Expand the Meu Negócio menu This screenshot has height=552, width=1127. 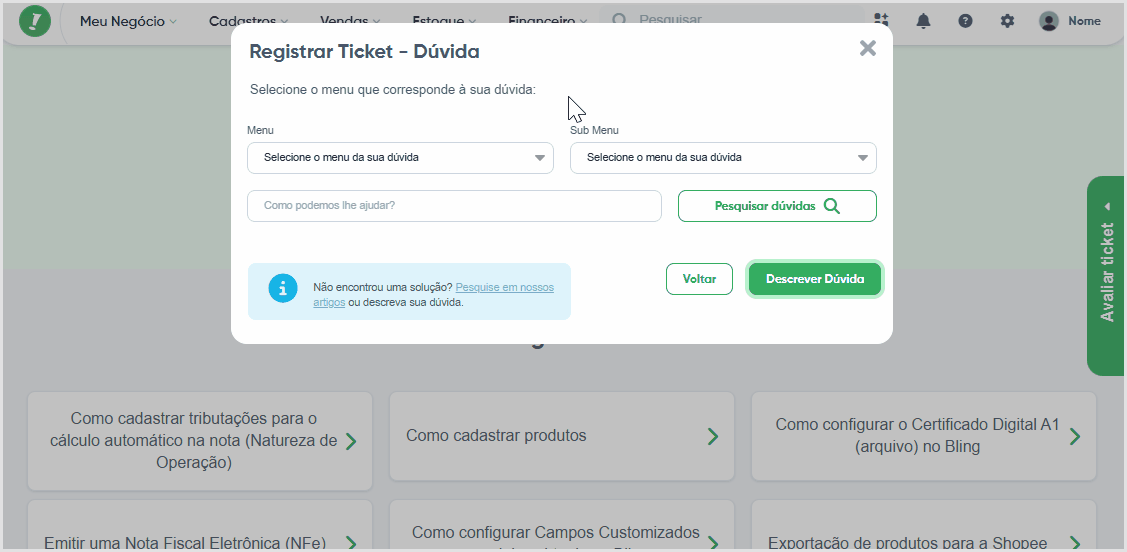(128, 22)
